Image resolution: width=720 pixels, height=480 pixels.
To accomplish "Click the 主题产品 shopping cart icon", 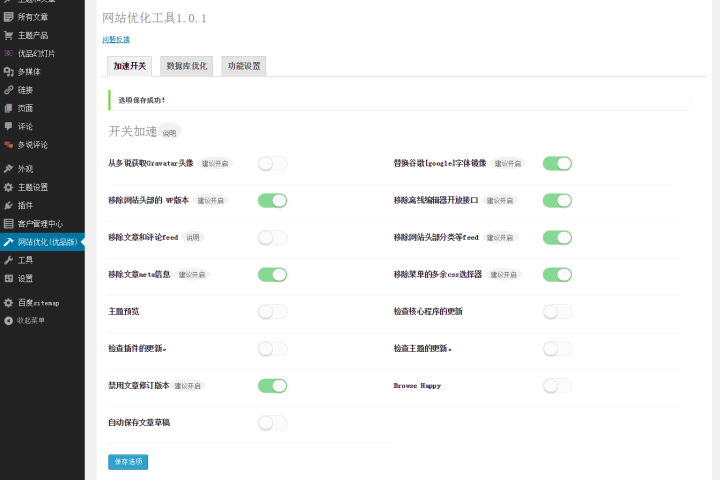I will pos(8,35).
